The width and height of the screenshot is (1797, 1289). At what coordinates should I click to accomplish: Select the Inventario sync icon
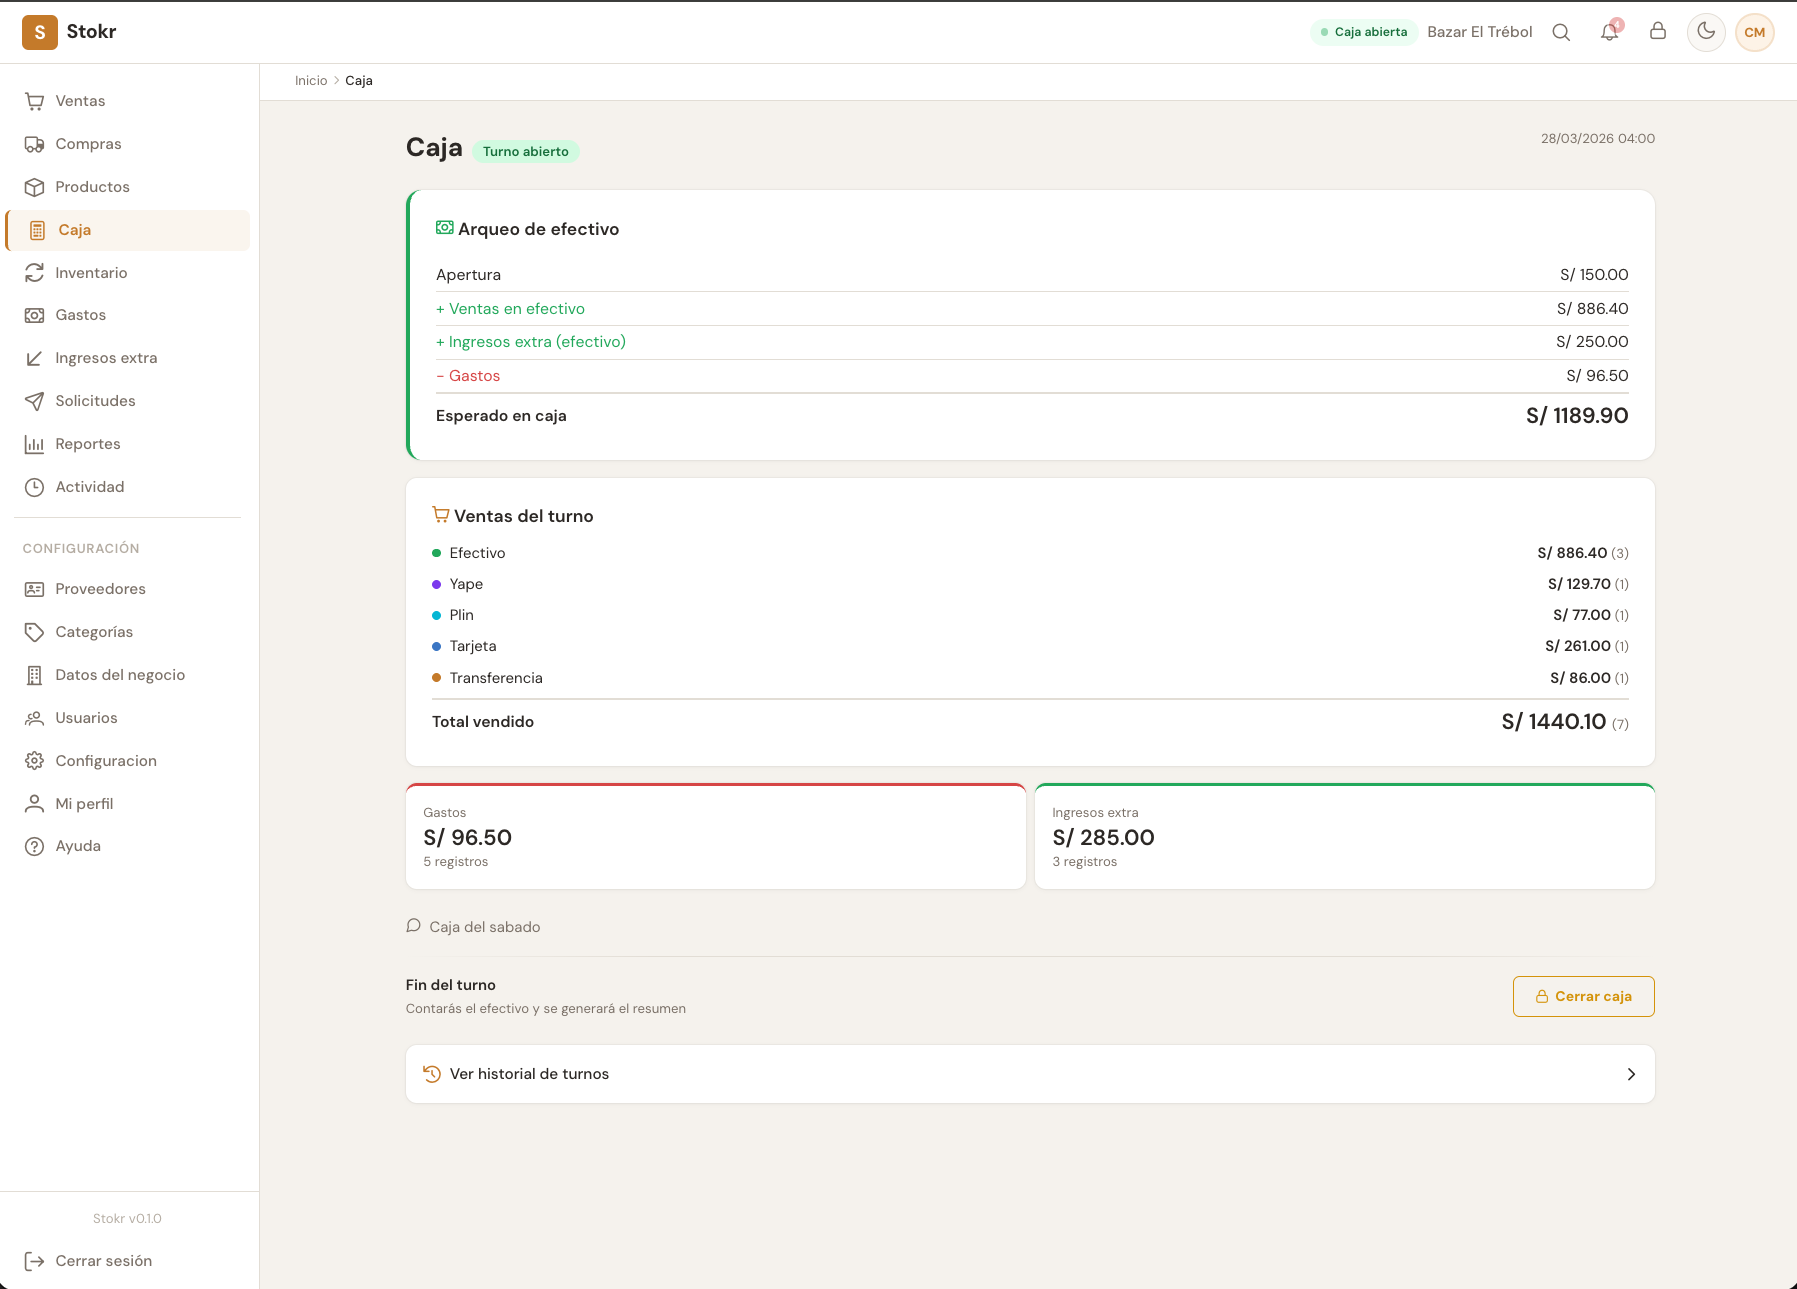(x=35, y=273)
